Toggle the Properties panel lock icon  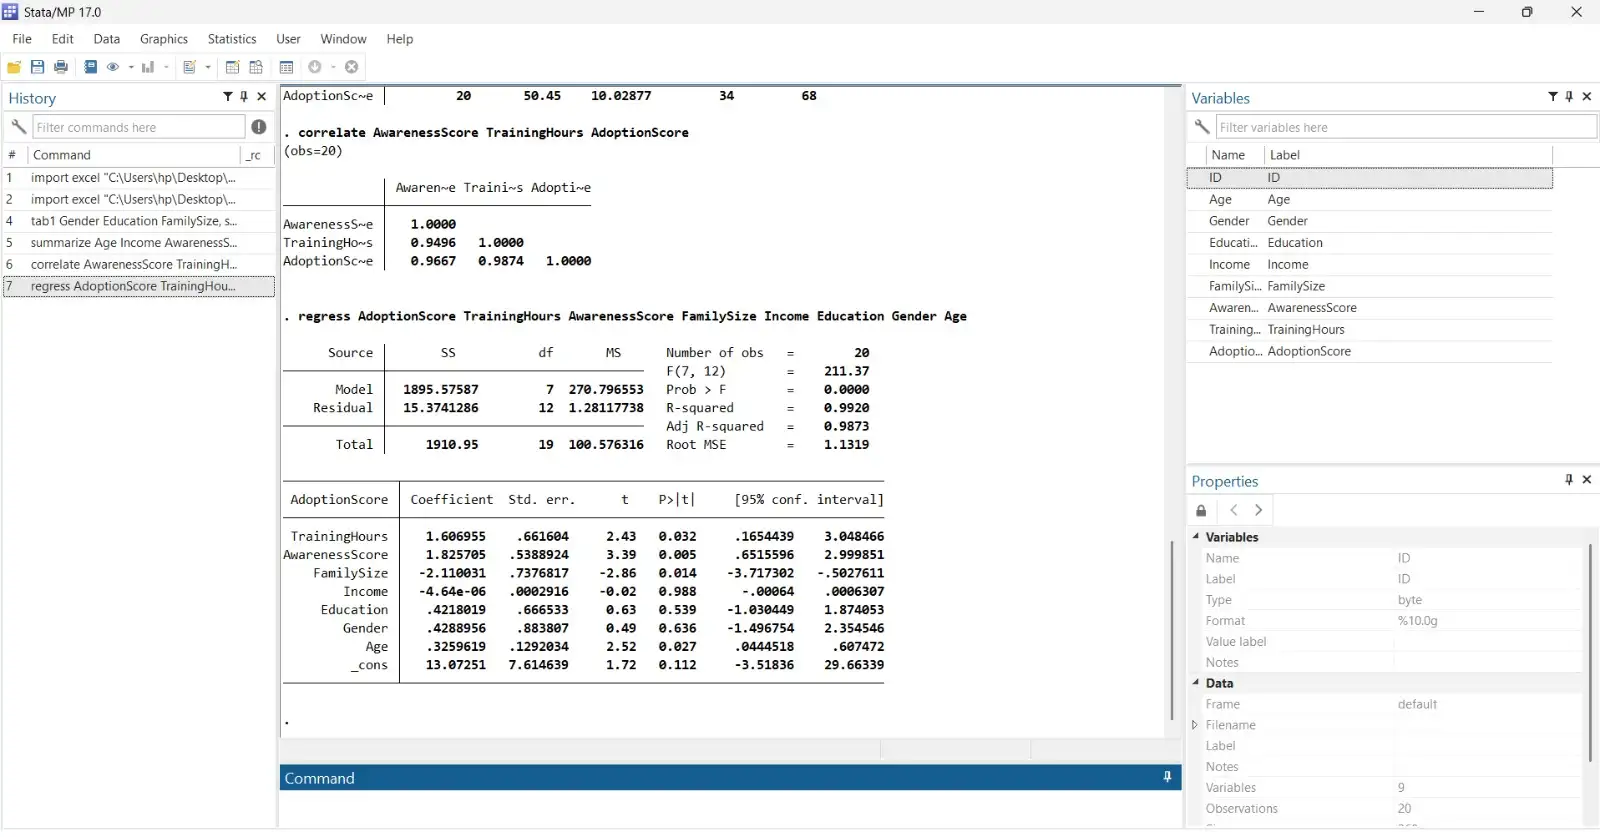(1201, 510)
